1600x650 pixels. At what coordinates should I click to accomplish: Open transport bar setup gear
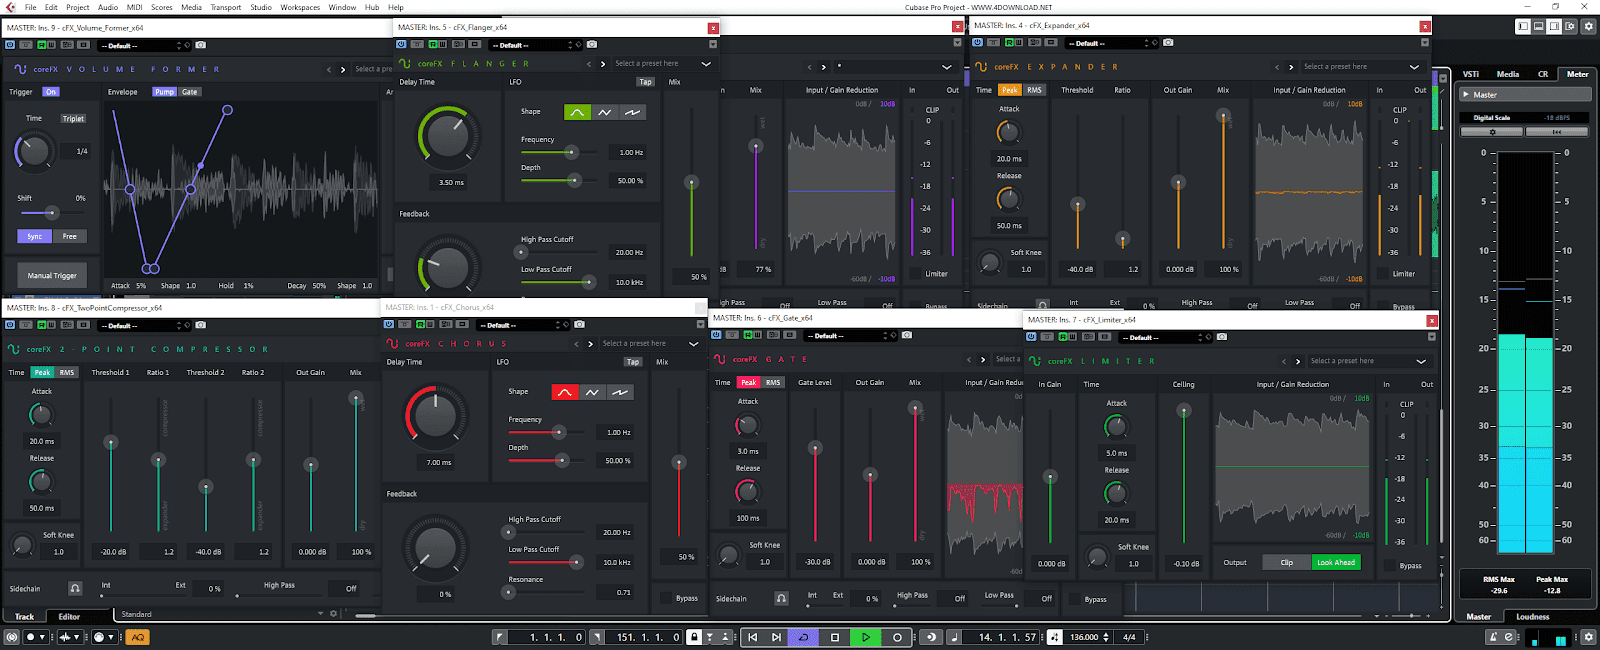coord(1588,637)
